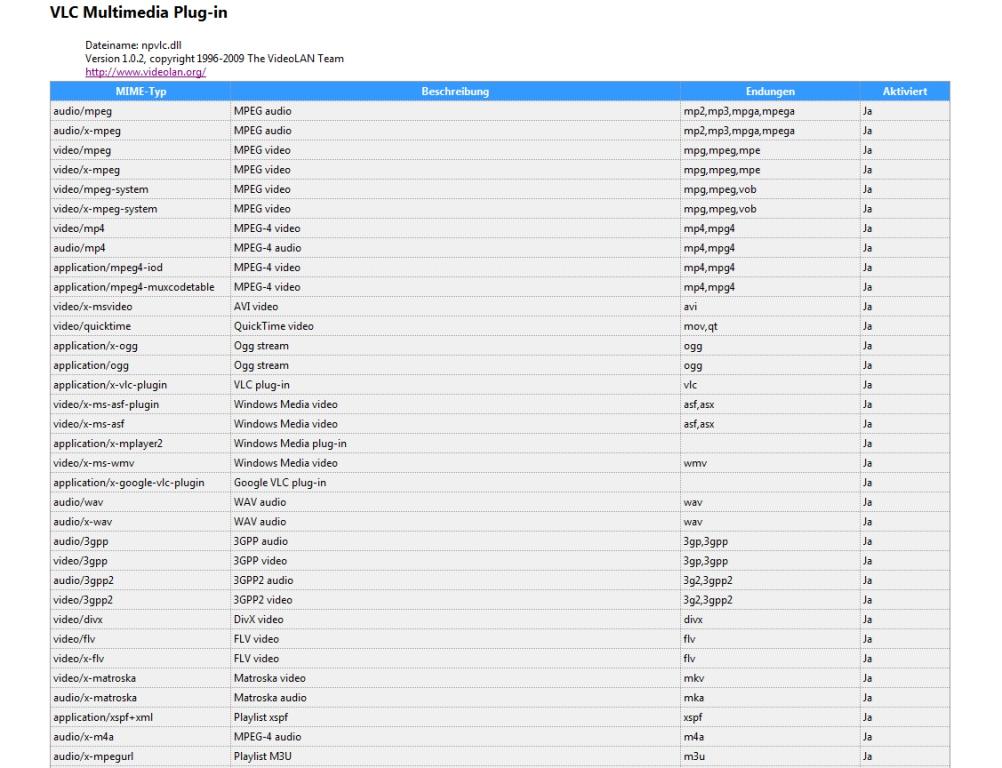Viewport: 1002px width, 768px height.
Task: Click the audio/x-wav cell
Action: (x=141, y=522)
